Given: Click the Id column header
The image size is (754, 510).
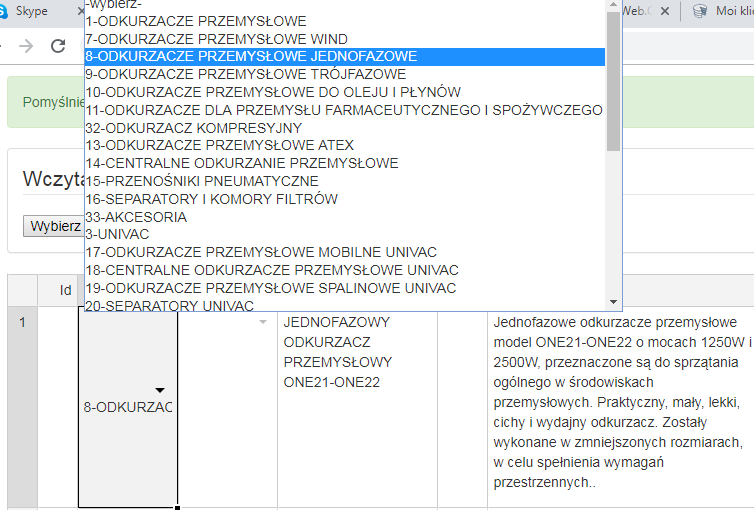Looking at the screenshot, I should pyautogui.click(x=58, y=290).
